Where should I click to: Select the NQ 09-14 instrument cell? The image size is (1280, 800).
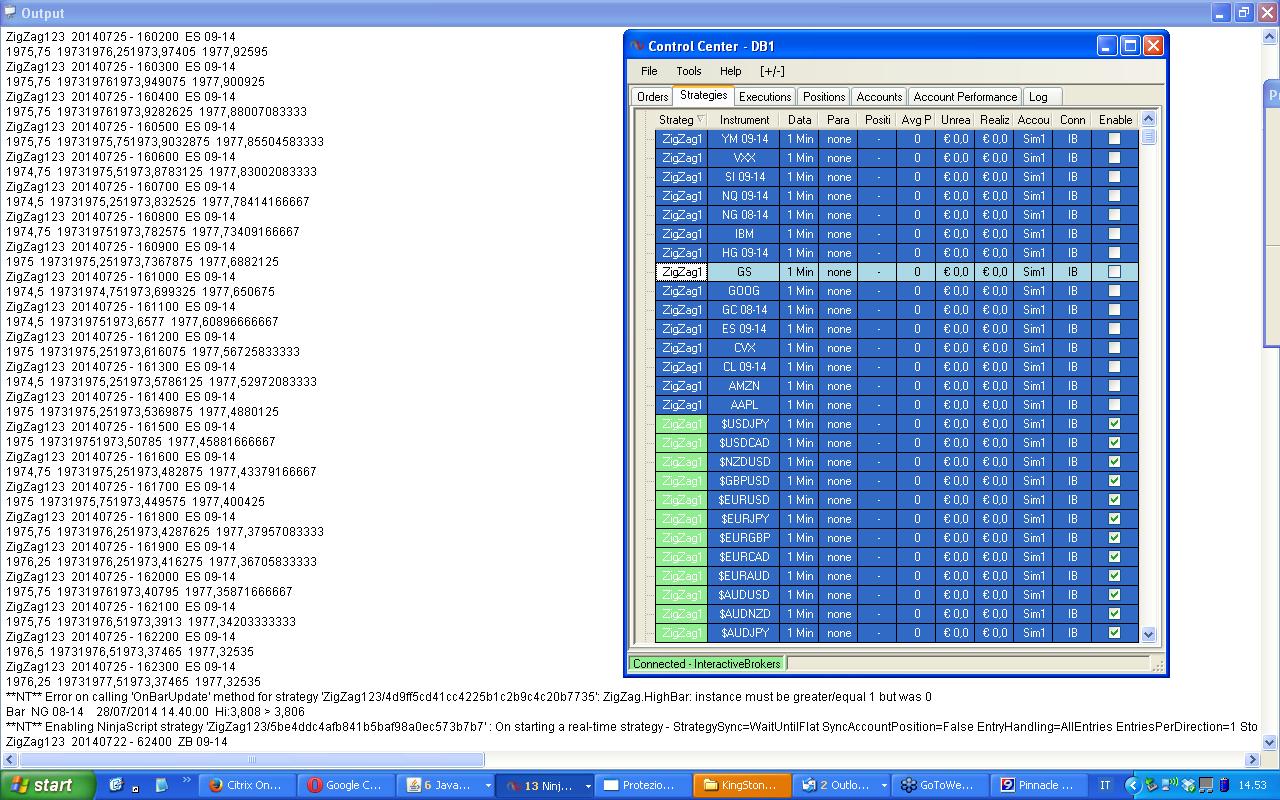coord(744,196)
